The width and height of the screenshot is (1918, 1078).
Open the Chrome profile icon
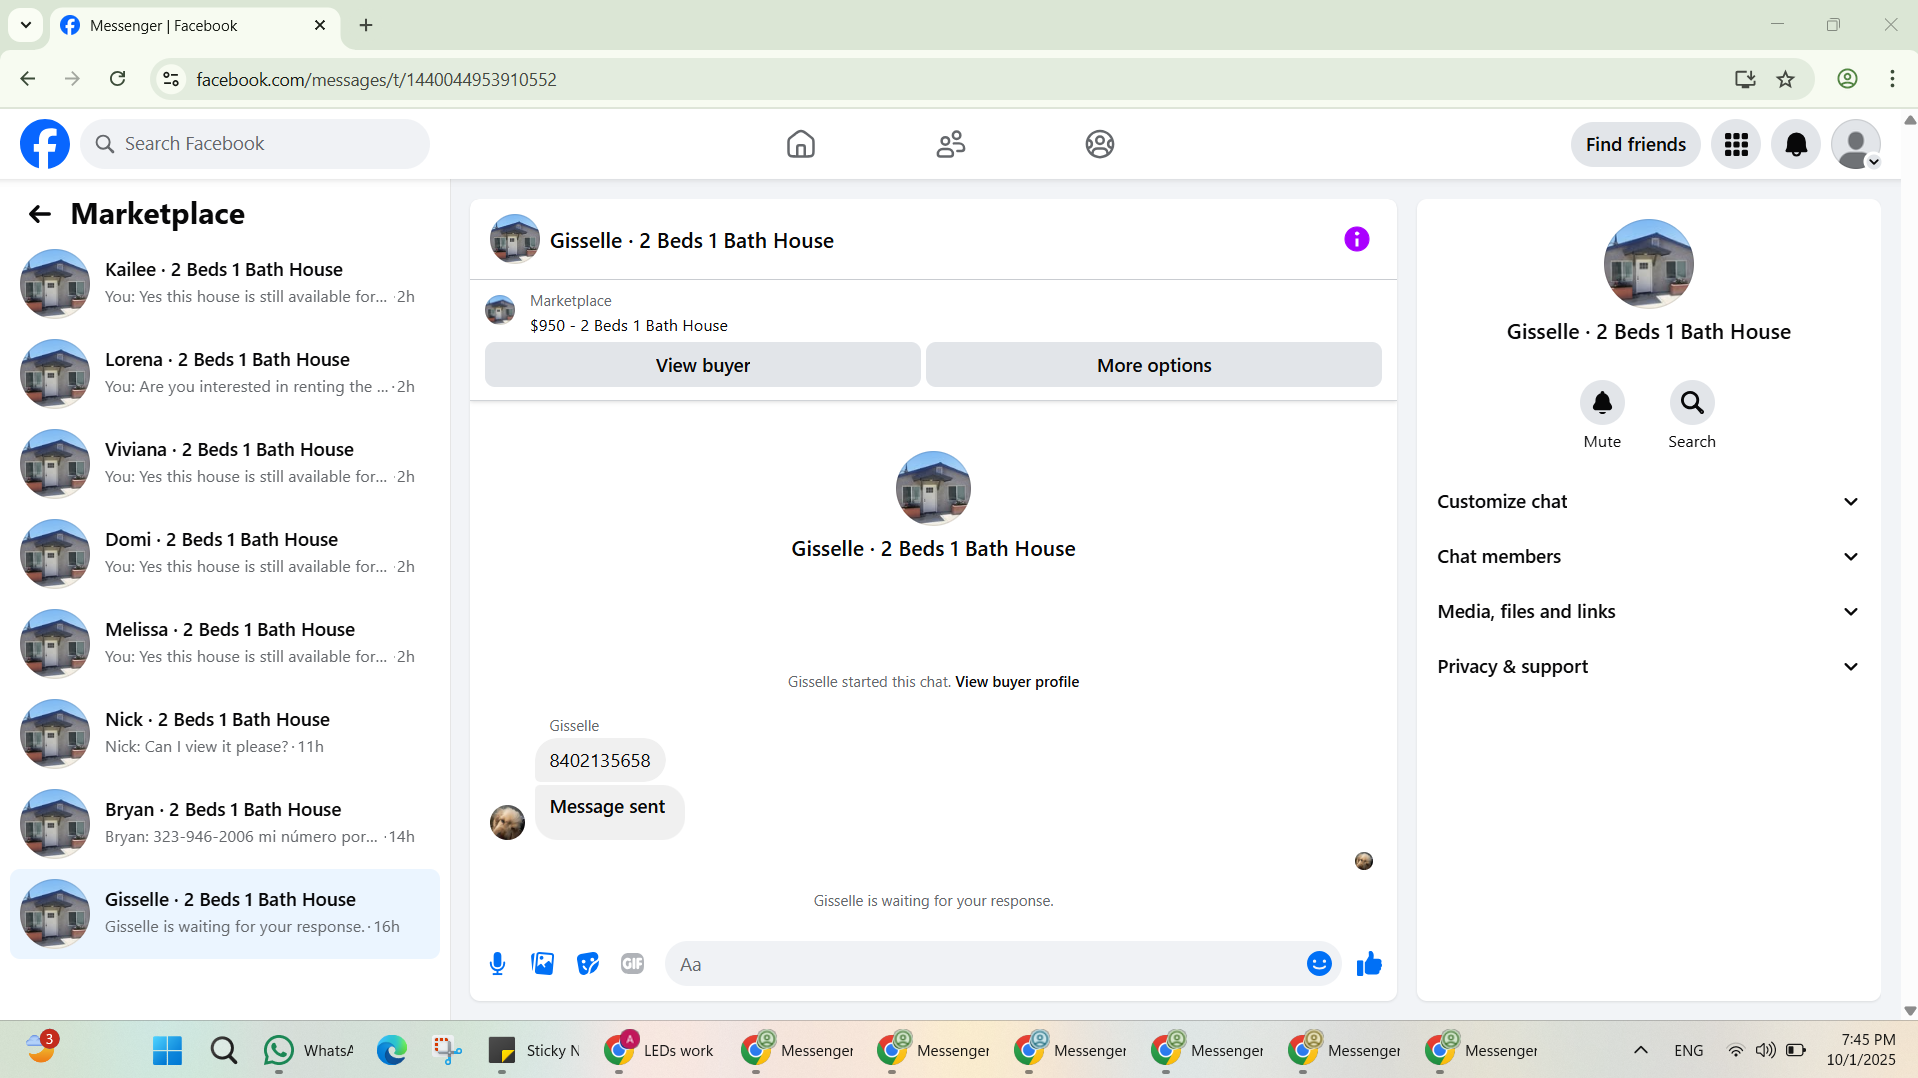[1847, 79]
